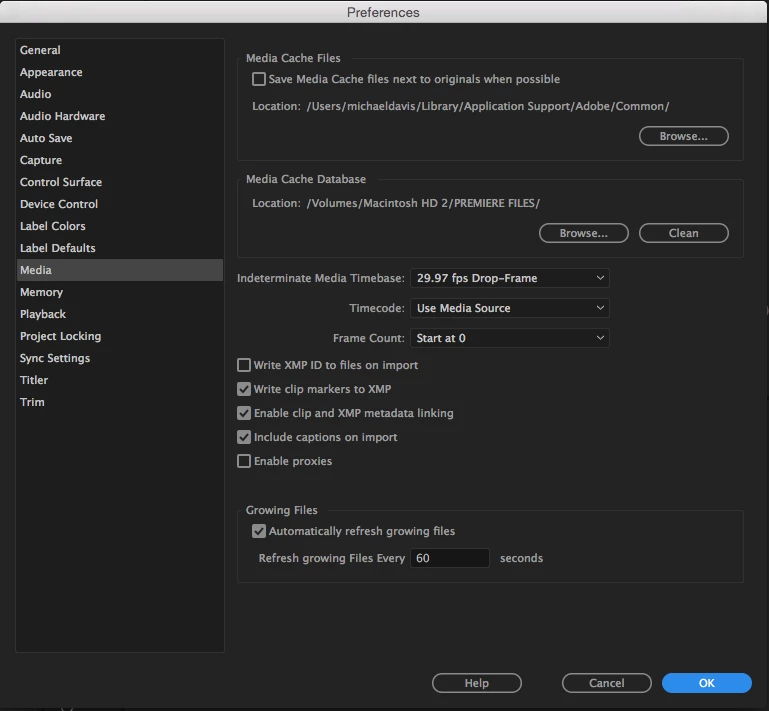The image size is (769, 711).
Task: Uncheck Write clip markers to XMP
Action: (x=244, y=389)
